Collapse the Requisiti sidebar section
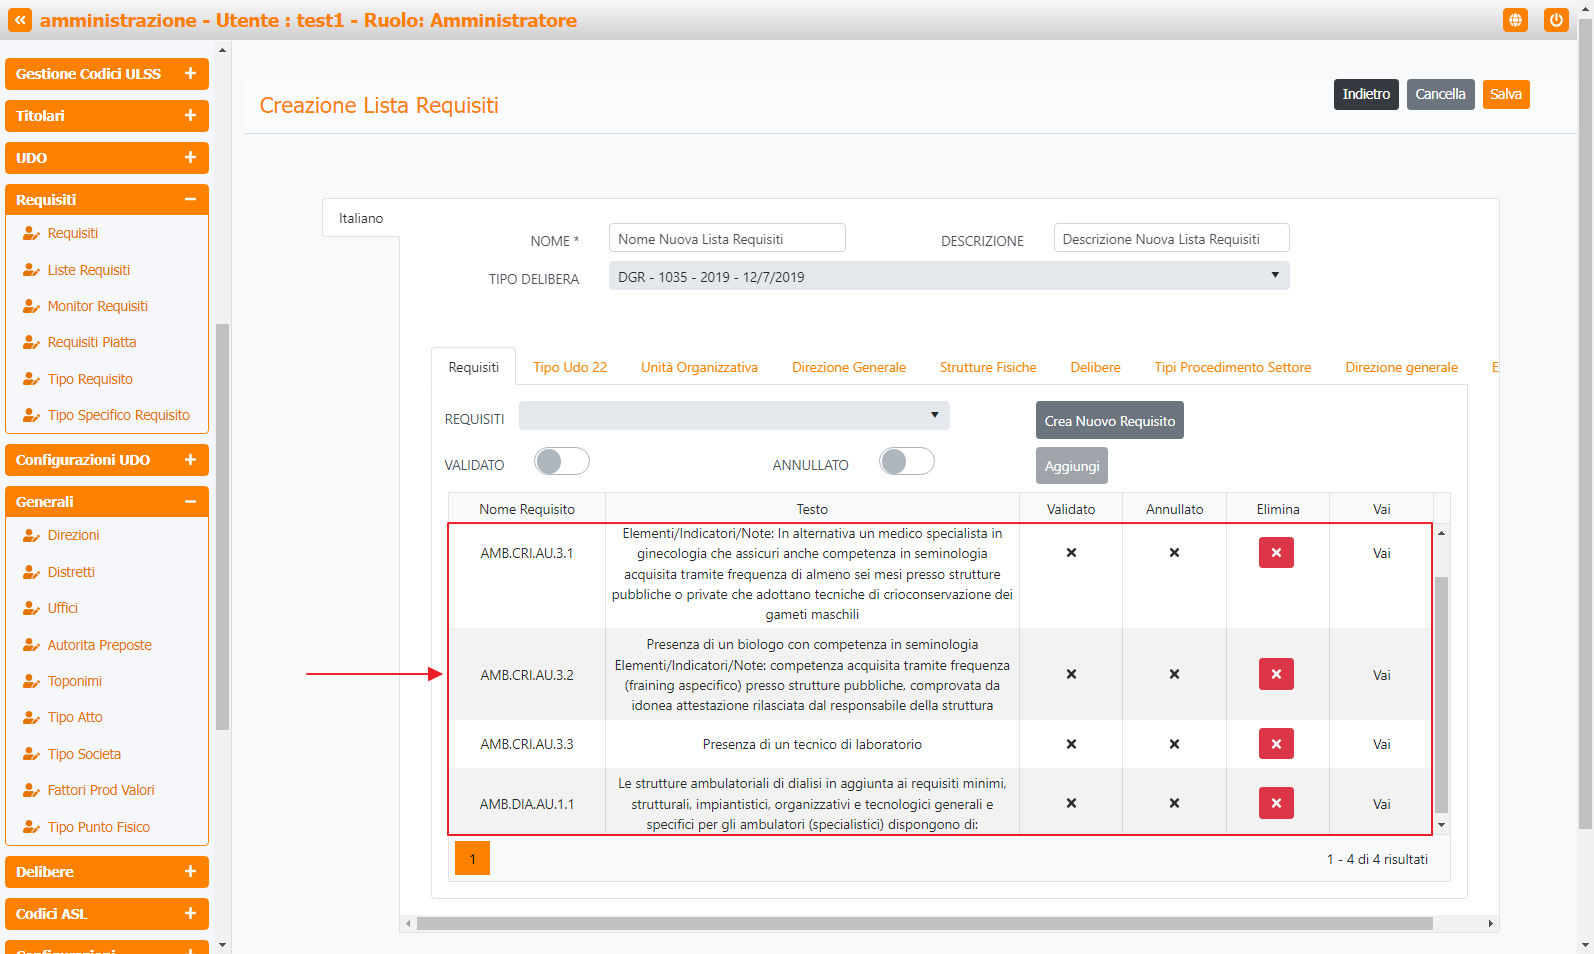This screenshot has width=1594, height=954. pos(107,200)
